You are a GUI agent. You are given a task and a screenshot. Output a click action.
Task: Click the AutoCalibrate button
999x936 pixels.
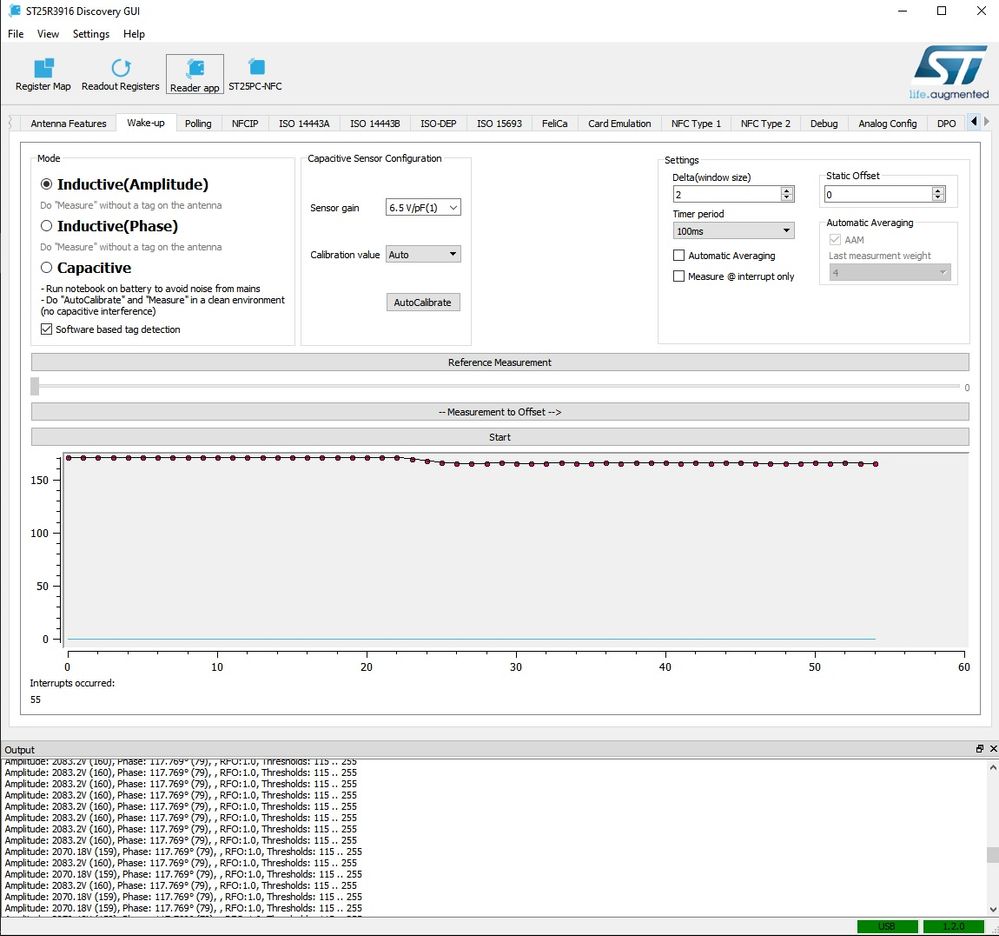[422, 302]
